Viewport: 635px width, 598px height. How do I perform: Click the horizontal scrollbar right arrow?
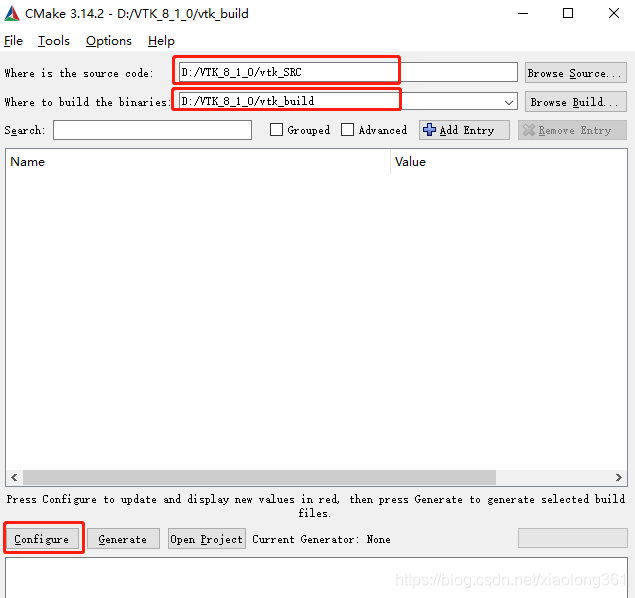click(x=618, y=477)
